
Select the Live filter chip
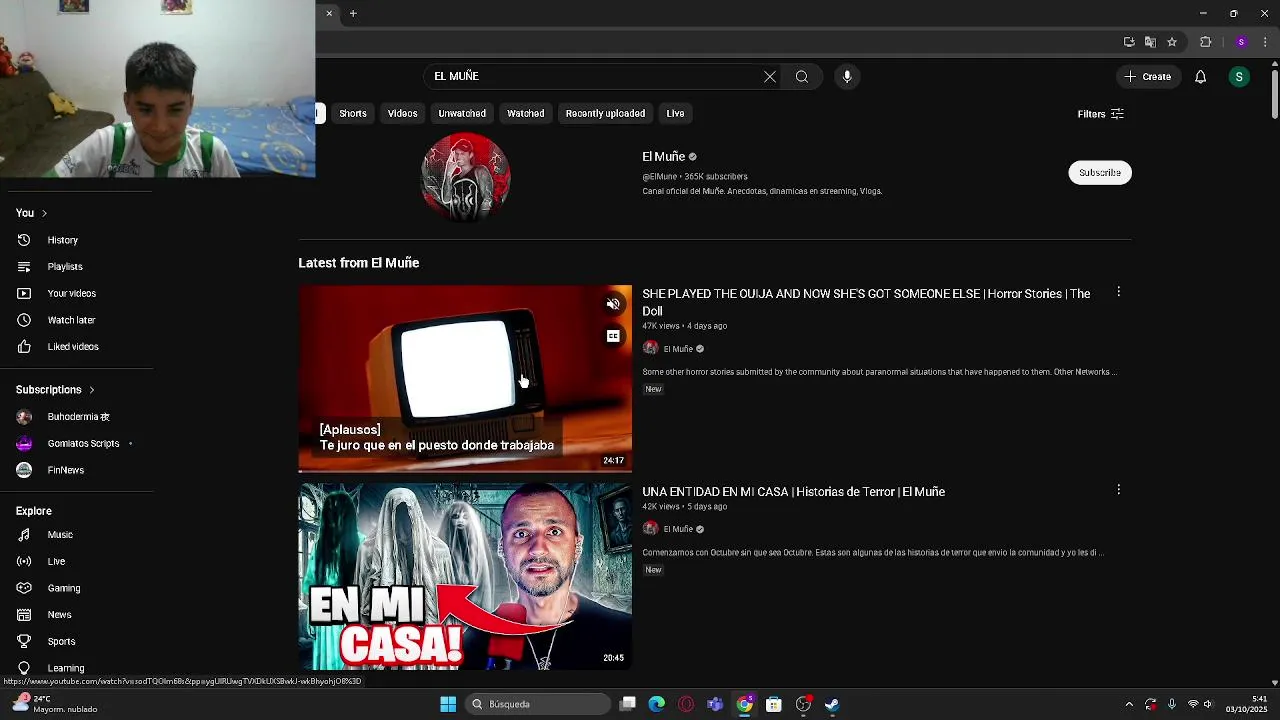point(676,114)
